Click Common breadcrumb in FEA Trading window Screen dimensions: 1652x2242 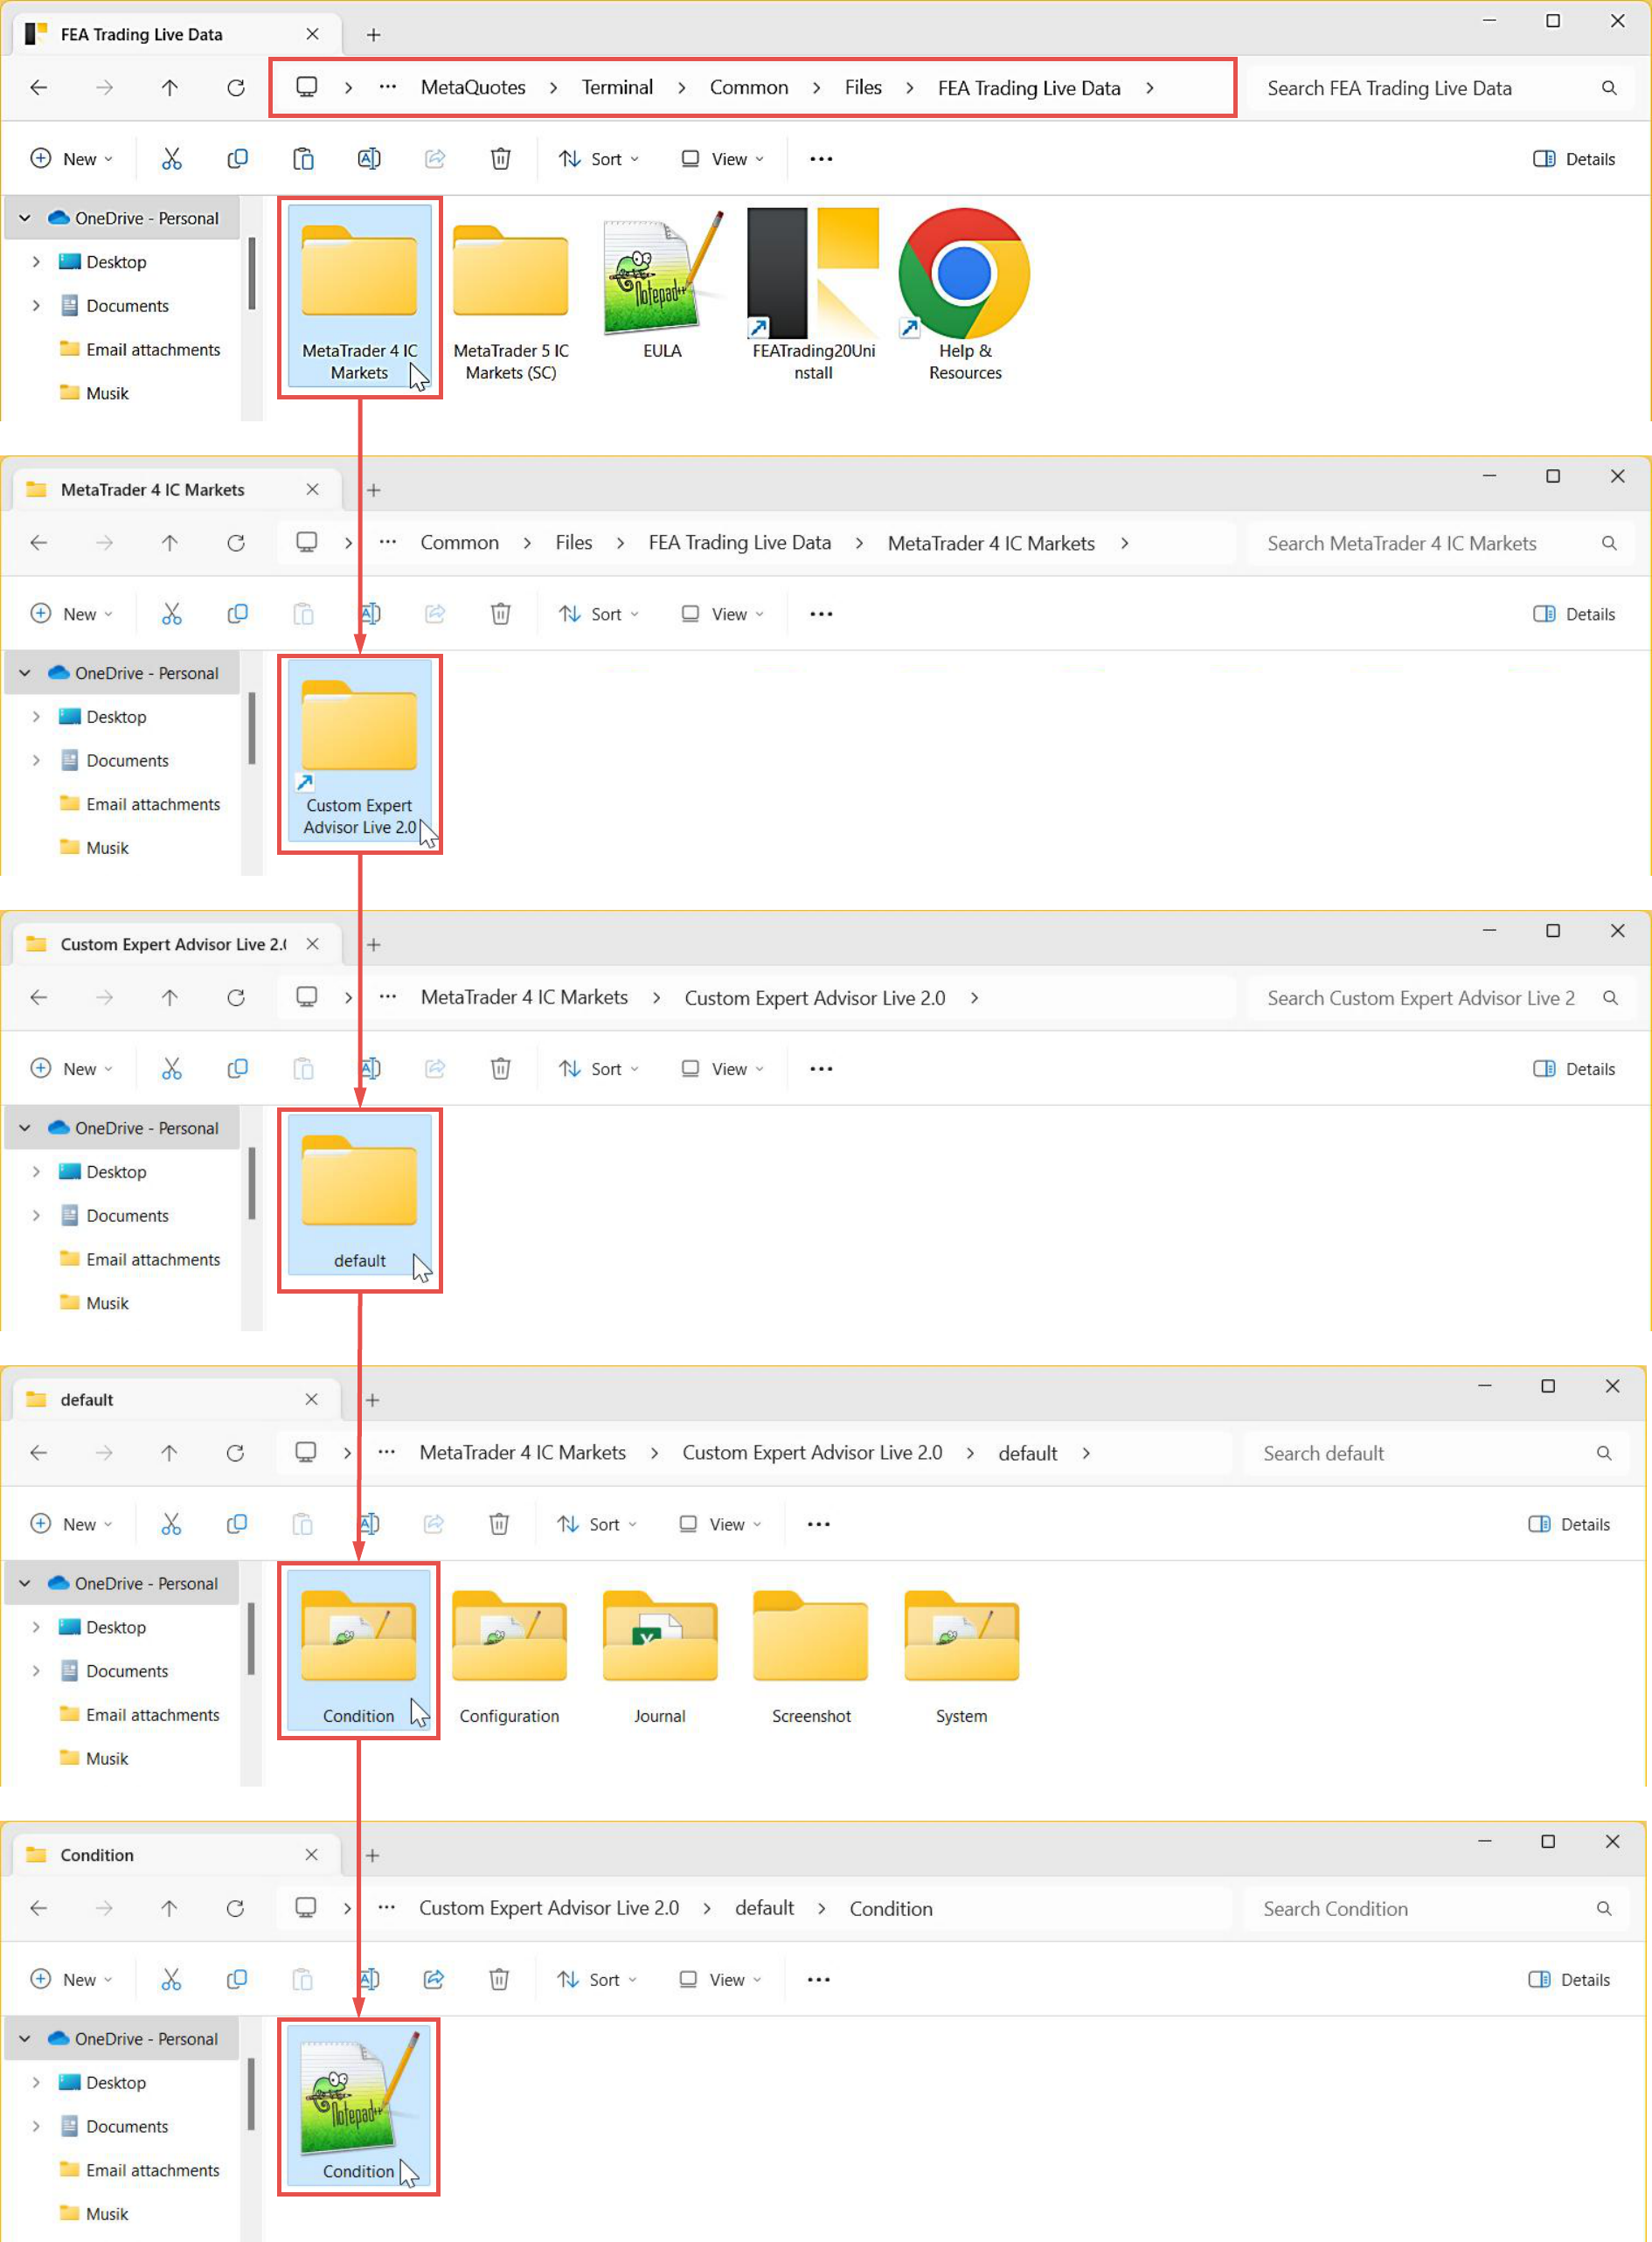[x=749, y=88]
